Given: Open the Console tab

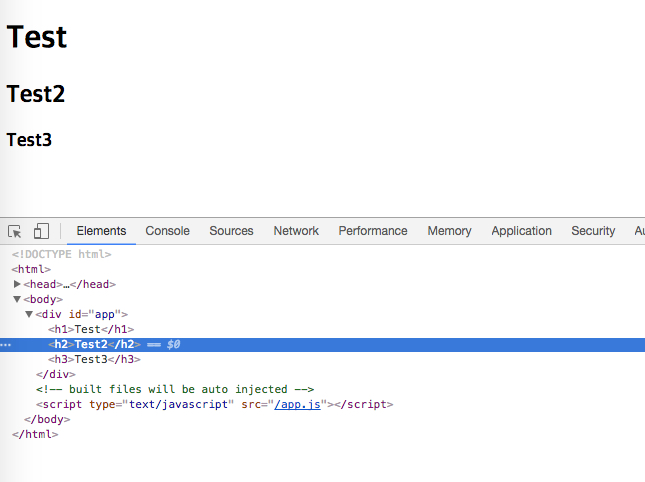Looking at the screenshot, I should point(167,231).
